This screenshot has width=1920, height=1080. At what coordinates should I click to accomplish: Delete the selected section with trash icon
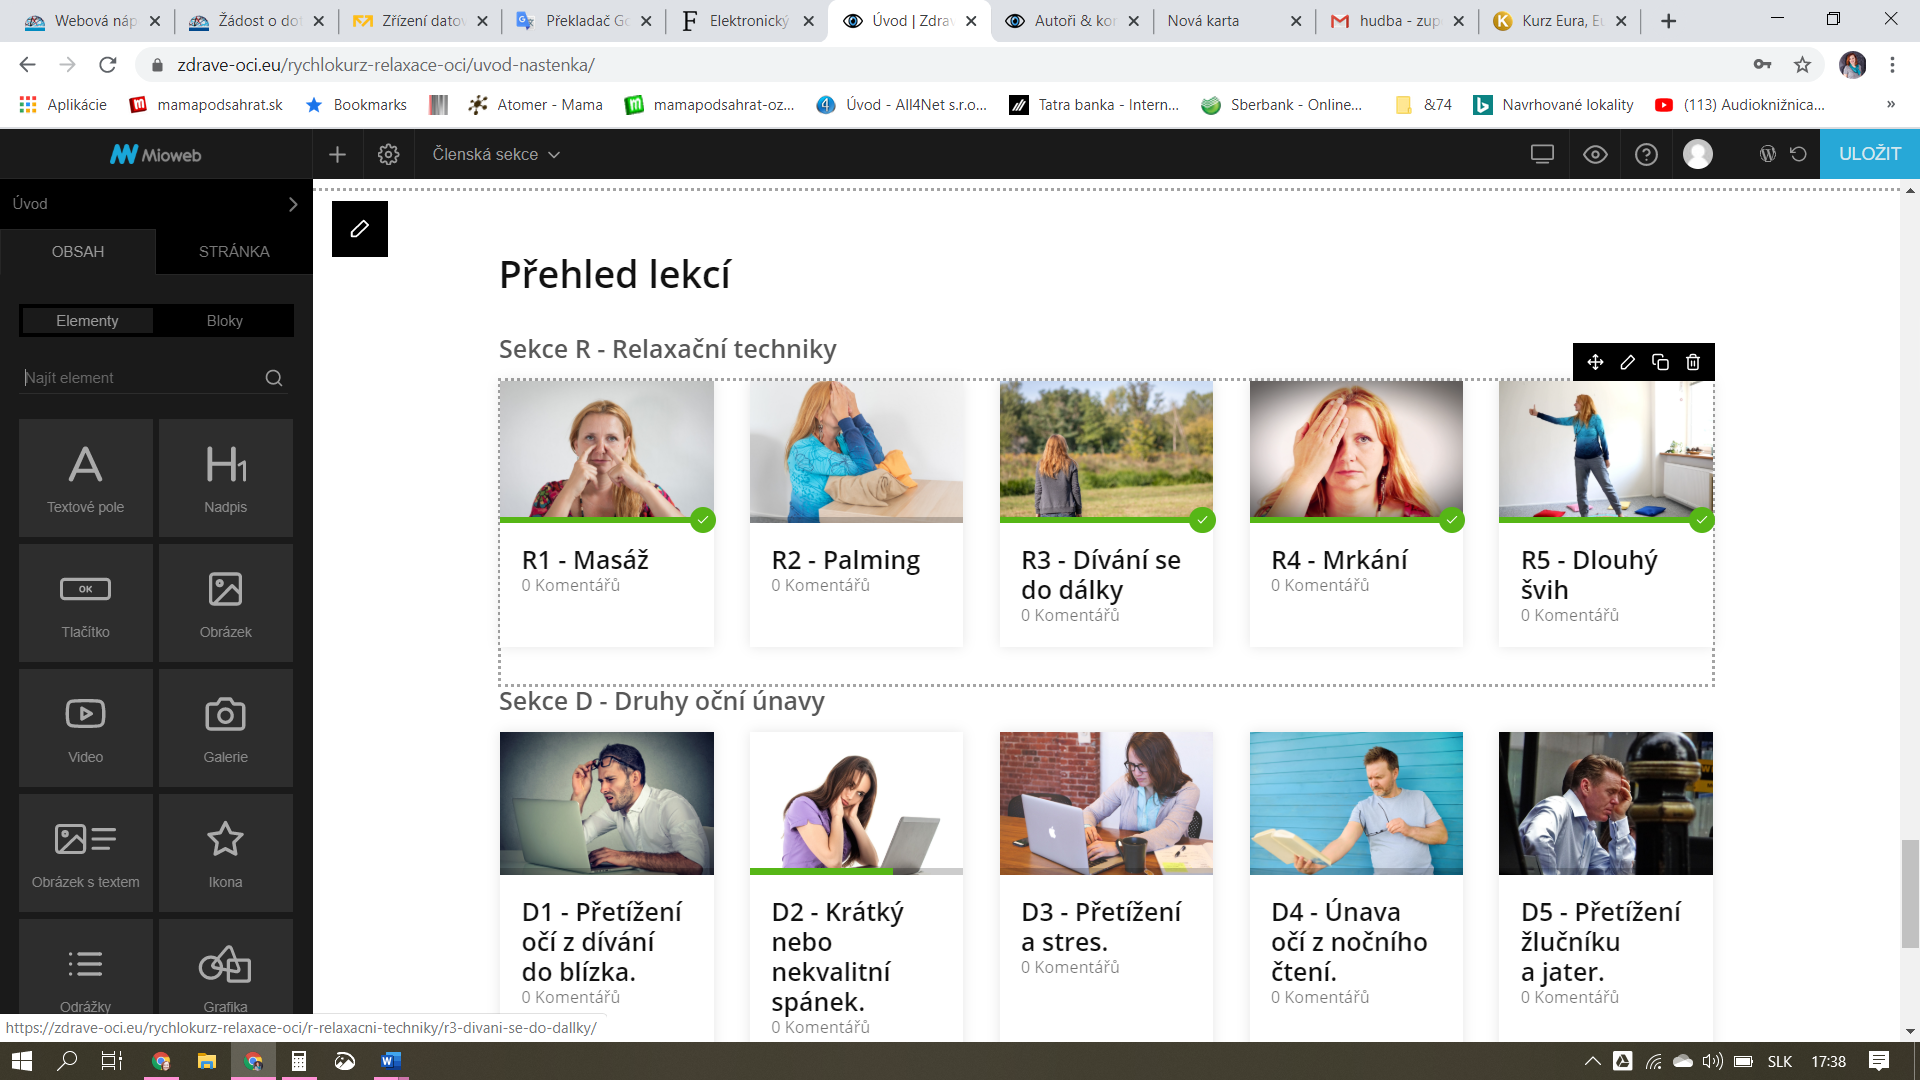click(1693, 362)
